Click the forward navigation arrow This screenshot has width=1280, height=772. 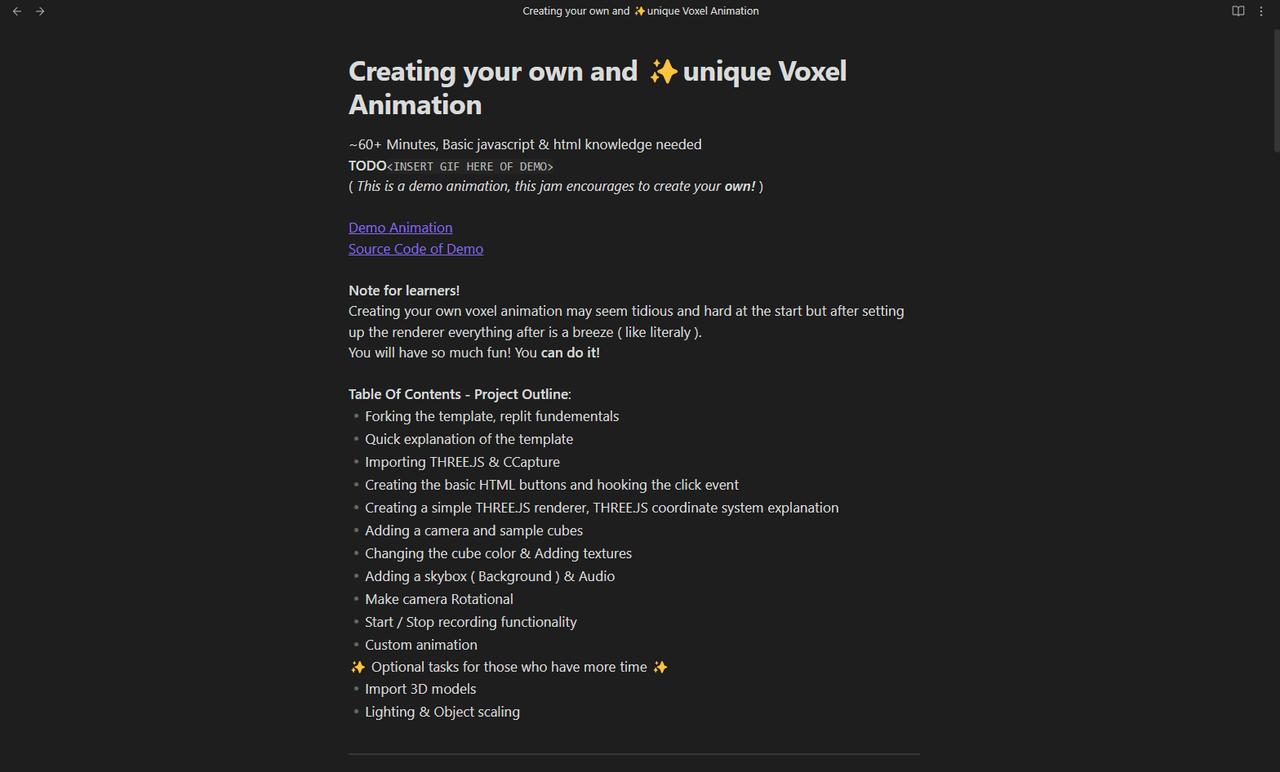coord(40,11)
